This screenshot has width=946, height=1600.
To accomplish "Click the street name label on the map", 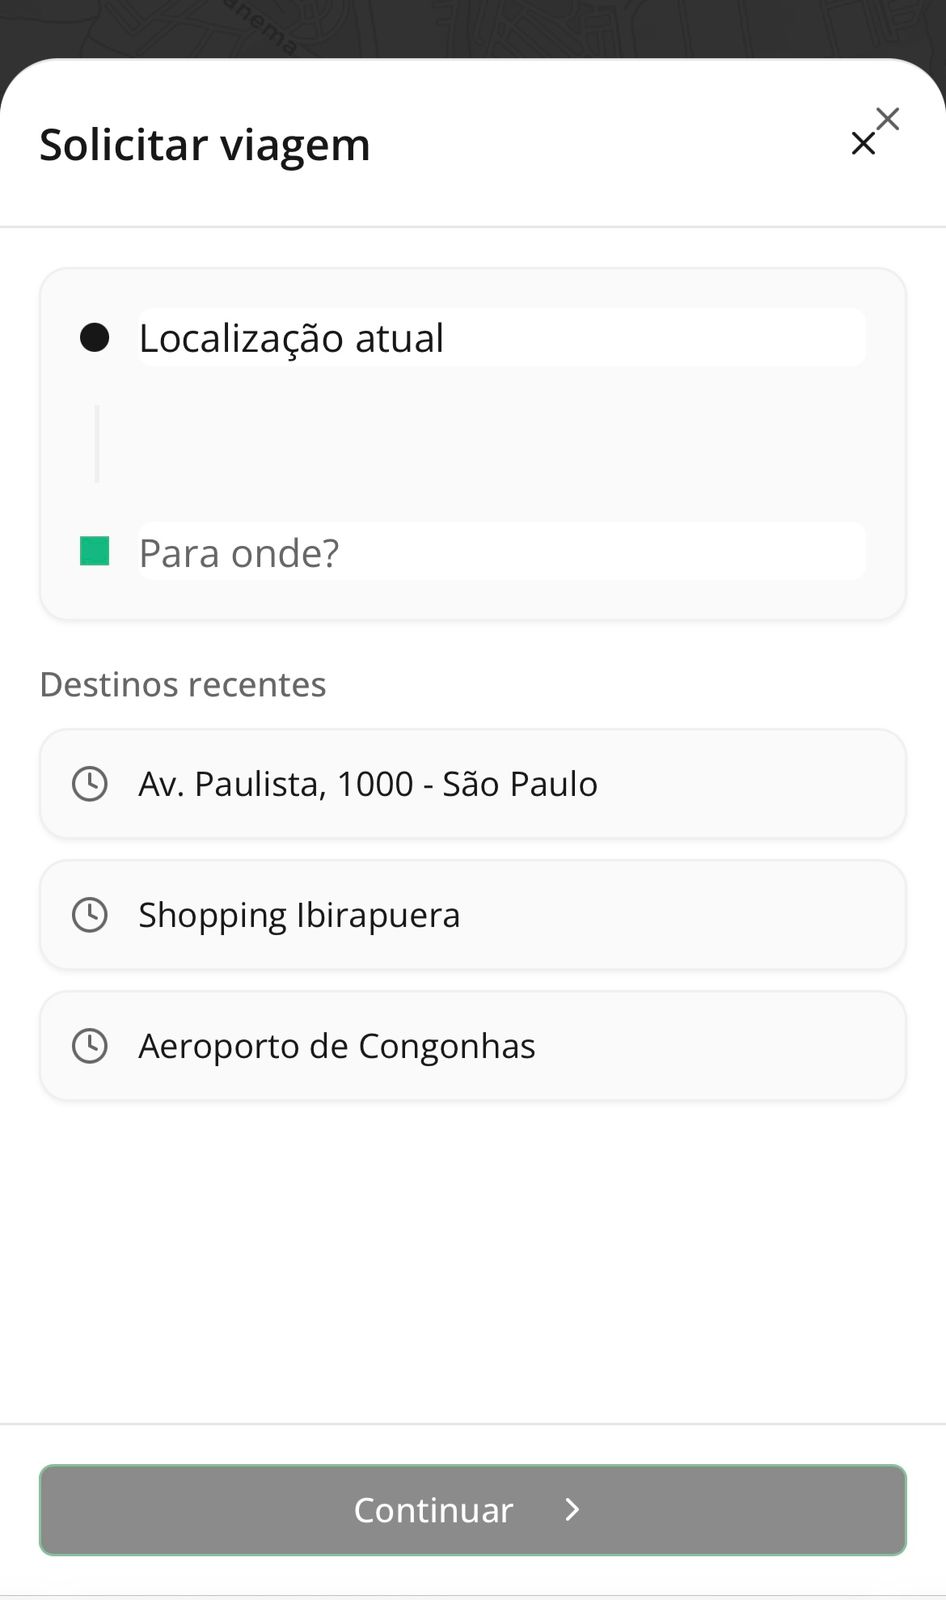I will (x=262, y=26).
